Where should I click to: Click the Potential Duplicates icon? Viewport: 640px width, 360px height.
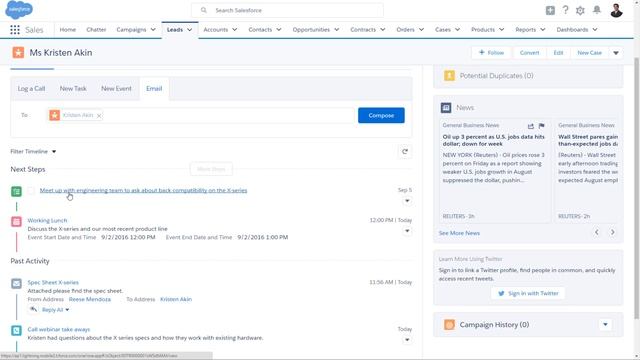[x=449, y=76]
